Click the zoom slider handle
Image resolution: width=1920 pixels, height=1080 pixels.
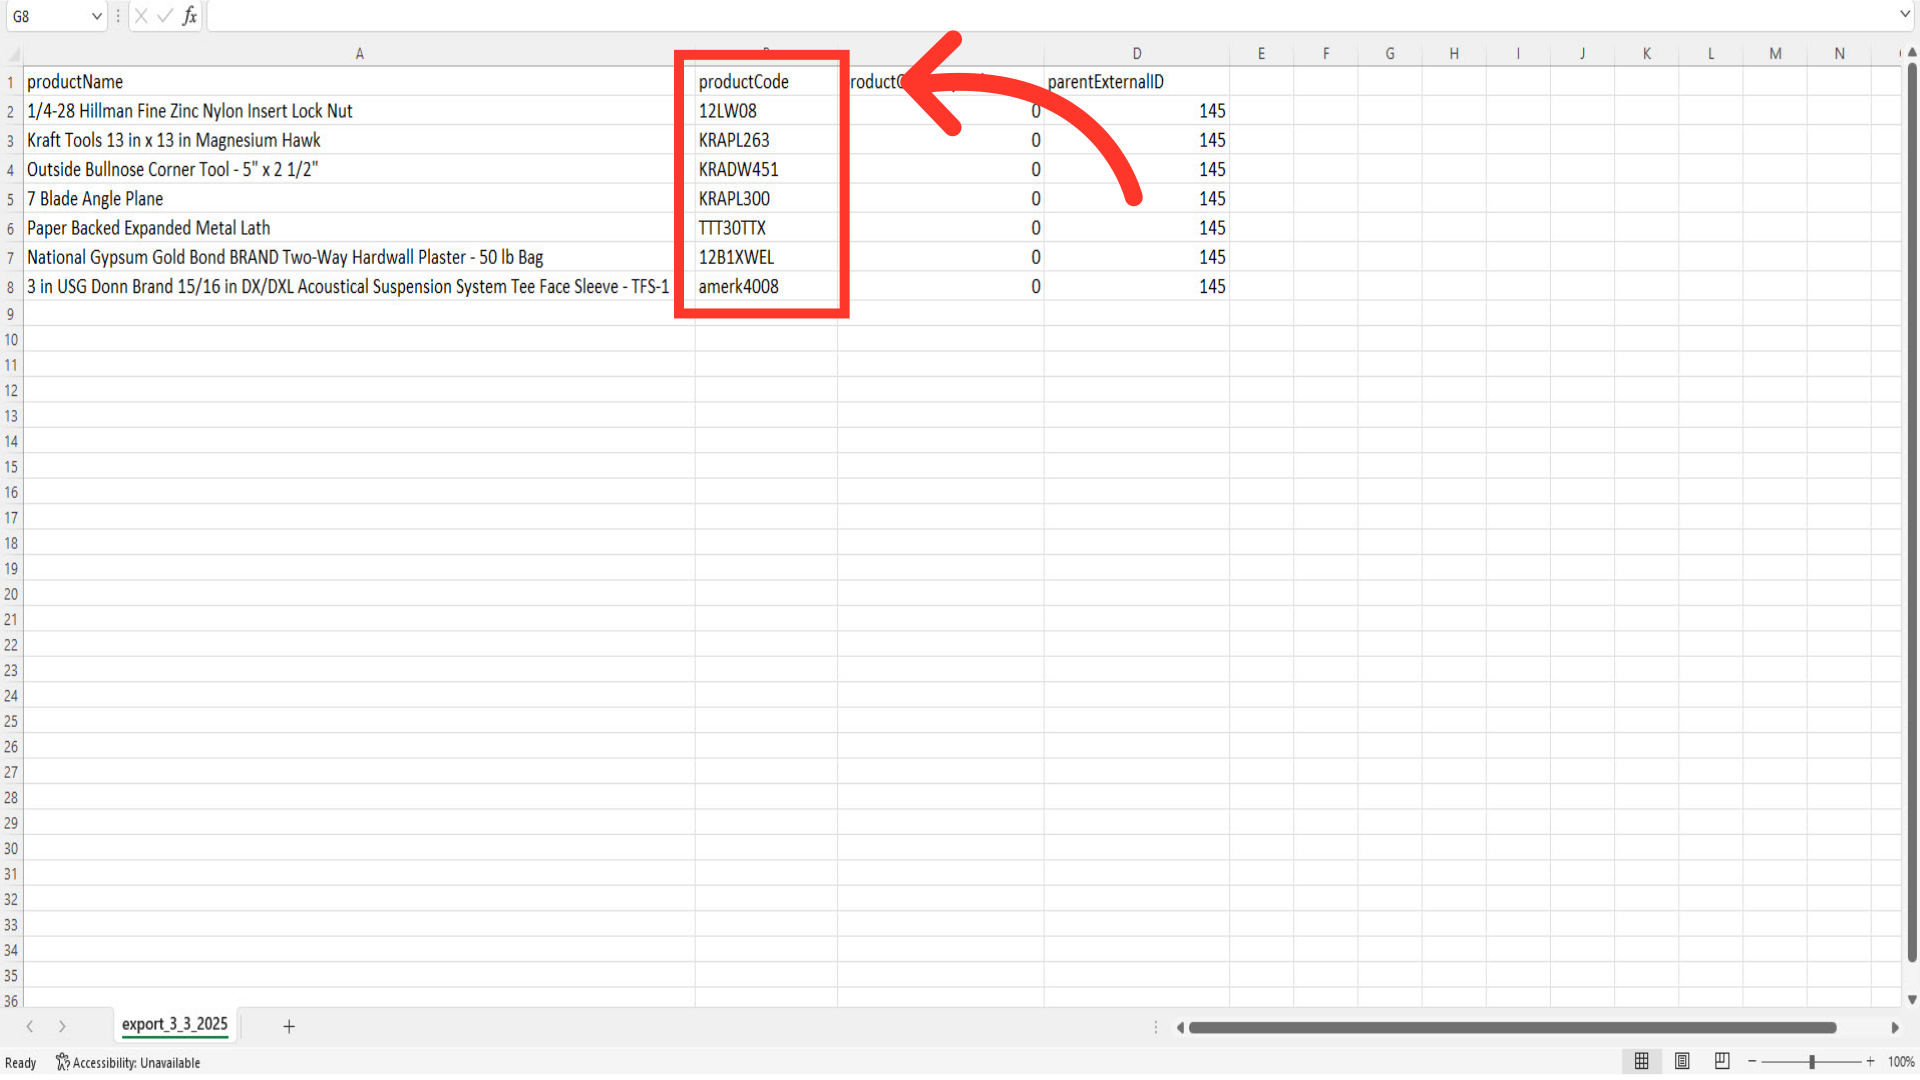1812,1061
